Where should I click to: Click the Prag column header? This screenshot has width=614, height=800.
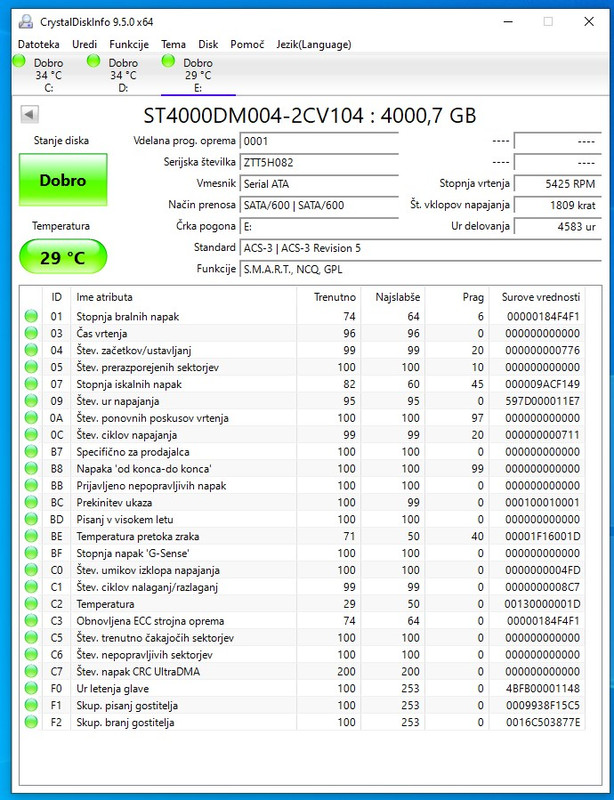point(458,297)
